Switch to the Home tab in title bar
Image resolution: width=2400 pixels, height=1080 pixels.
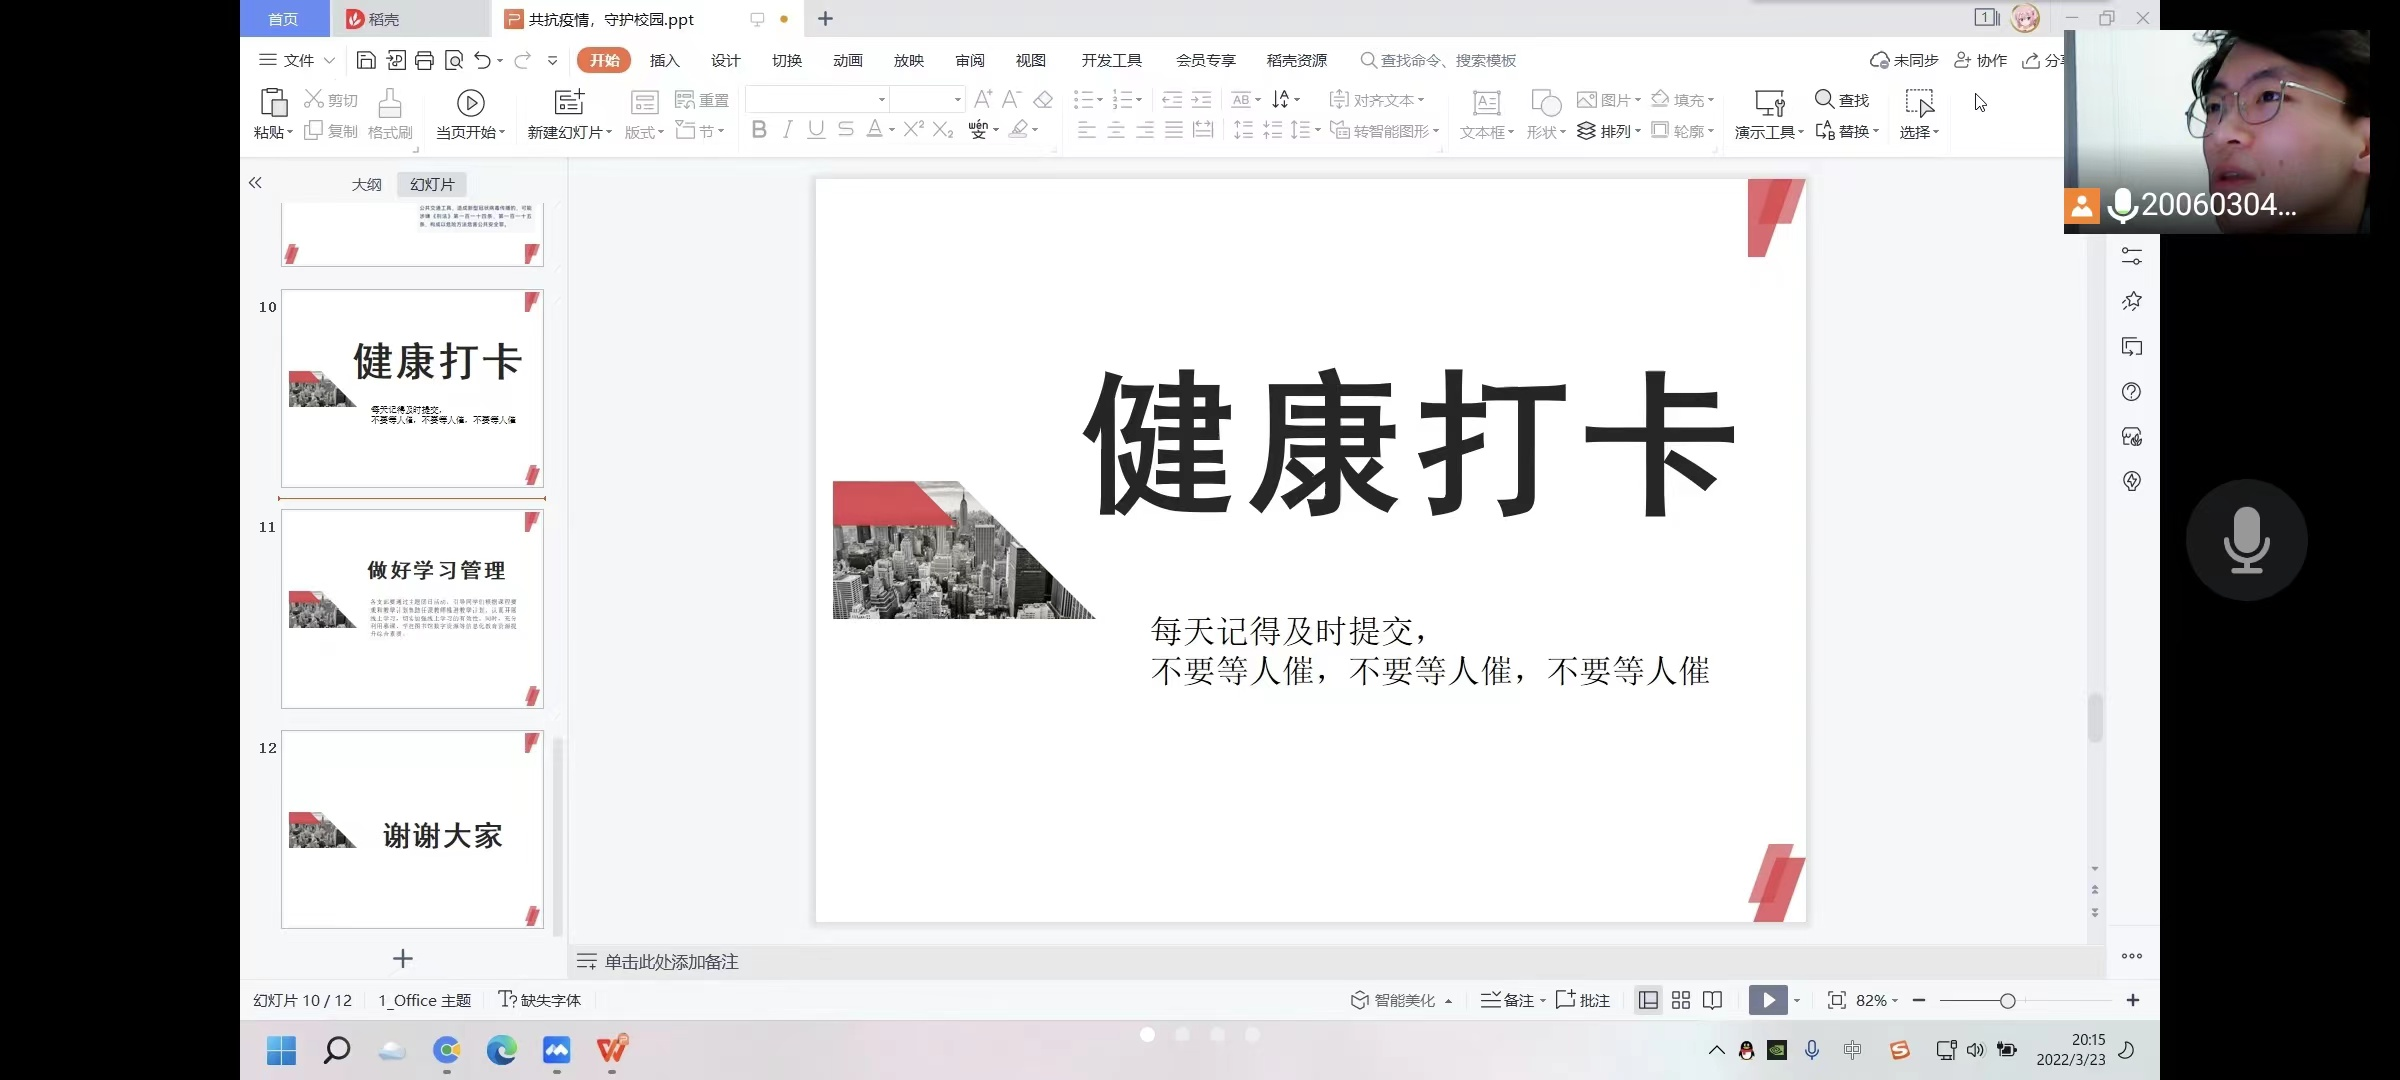tap(284, 19)
